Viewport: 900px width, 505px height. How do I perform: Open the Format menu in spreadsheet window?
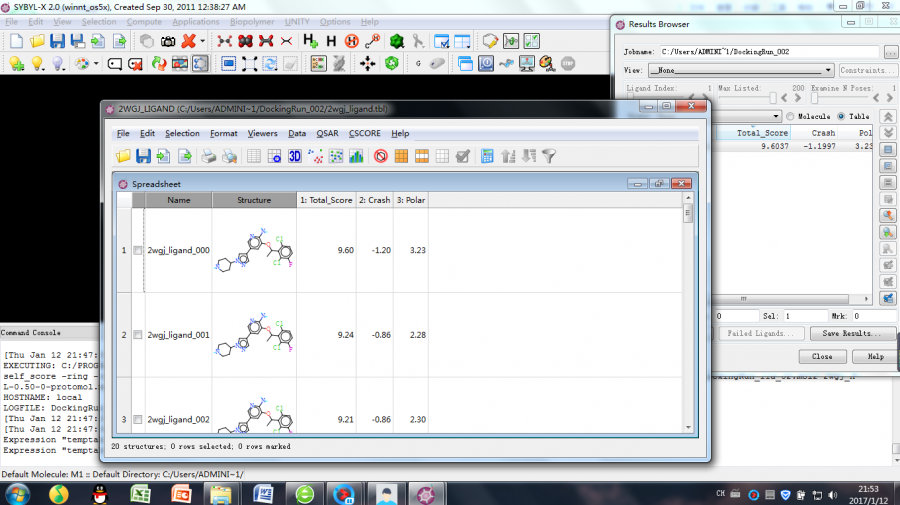(x=223, y=133)
